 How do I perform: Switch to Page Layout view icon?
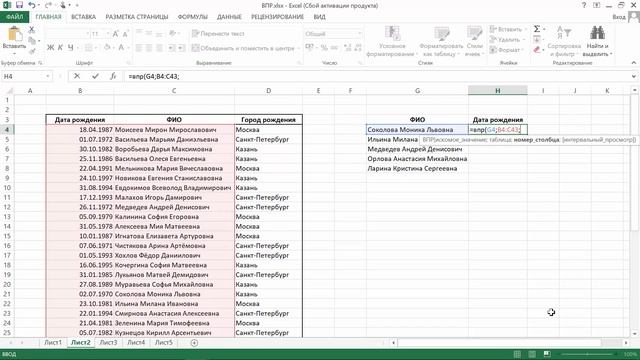click(x=532, y=354)
